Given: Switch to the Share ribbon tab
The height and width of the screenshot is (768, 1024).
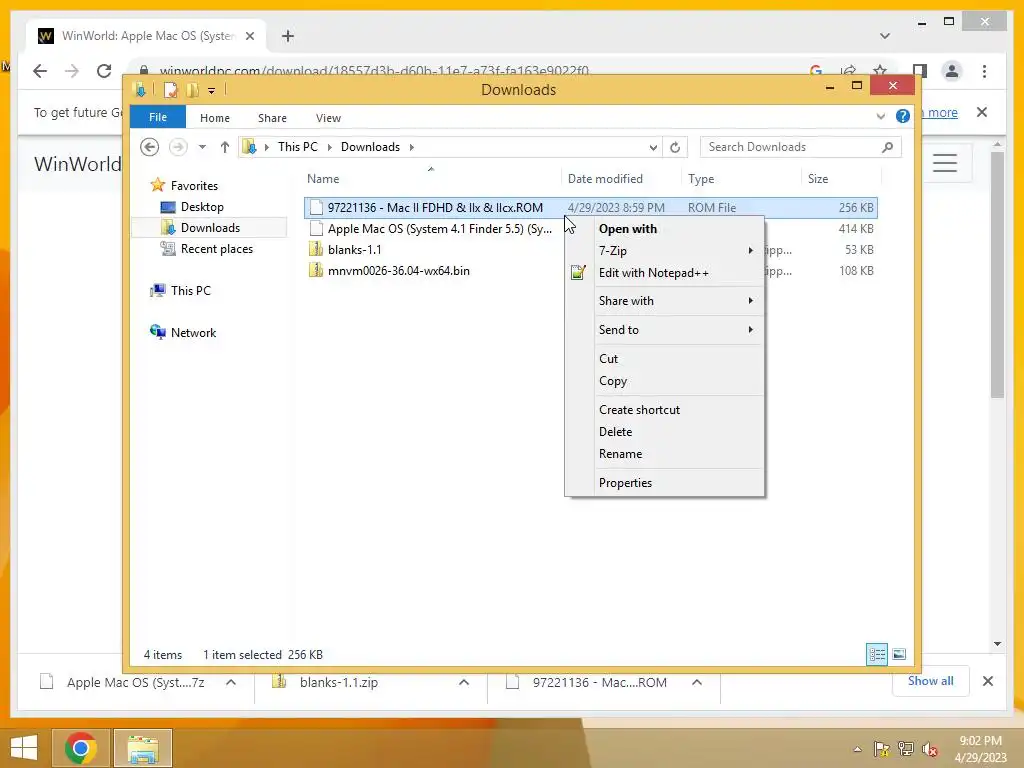Looking at the screenshot, I should [x=272, y=118].
